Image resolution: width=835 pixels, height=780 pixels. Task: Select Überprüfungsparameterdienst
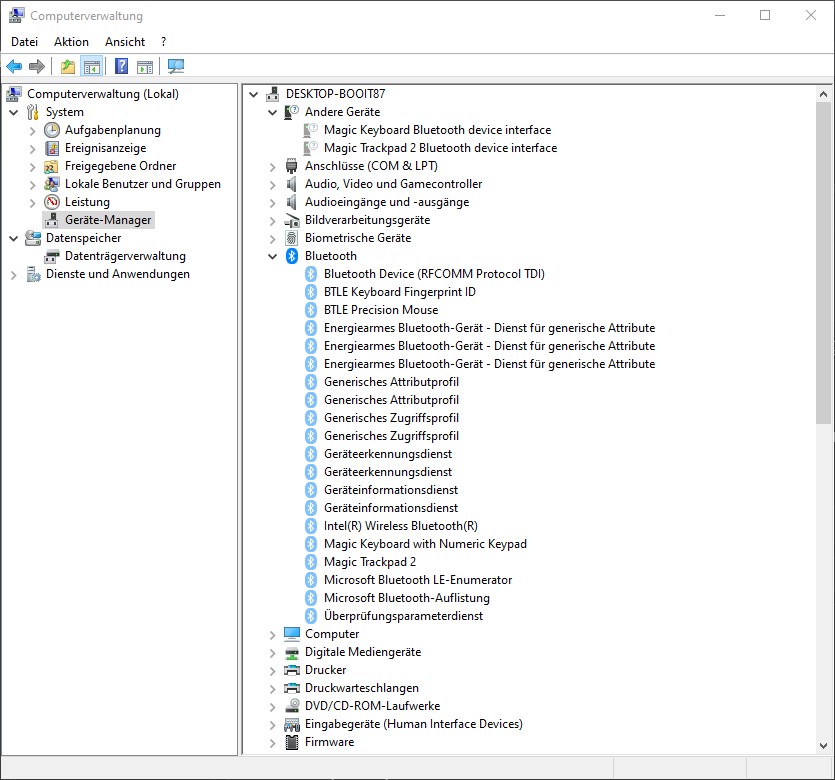point(403,616)
